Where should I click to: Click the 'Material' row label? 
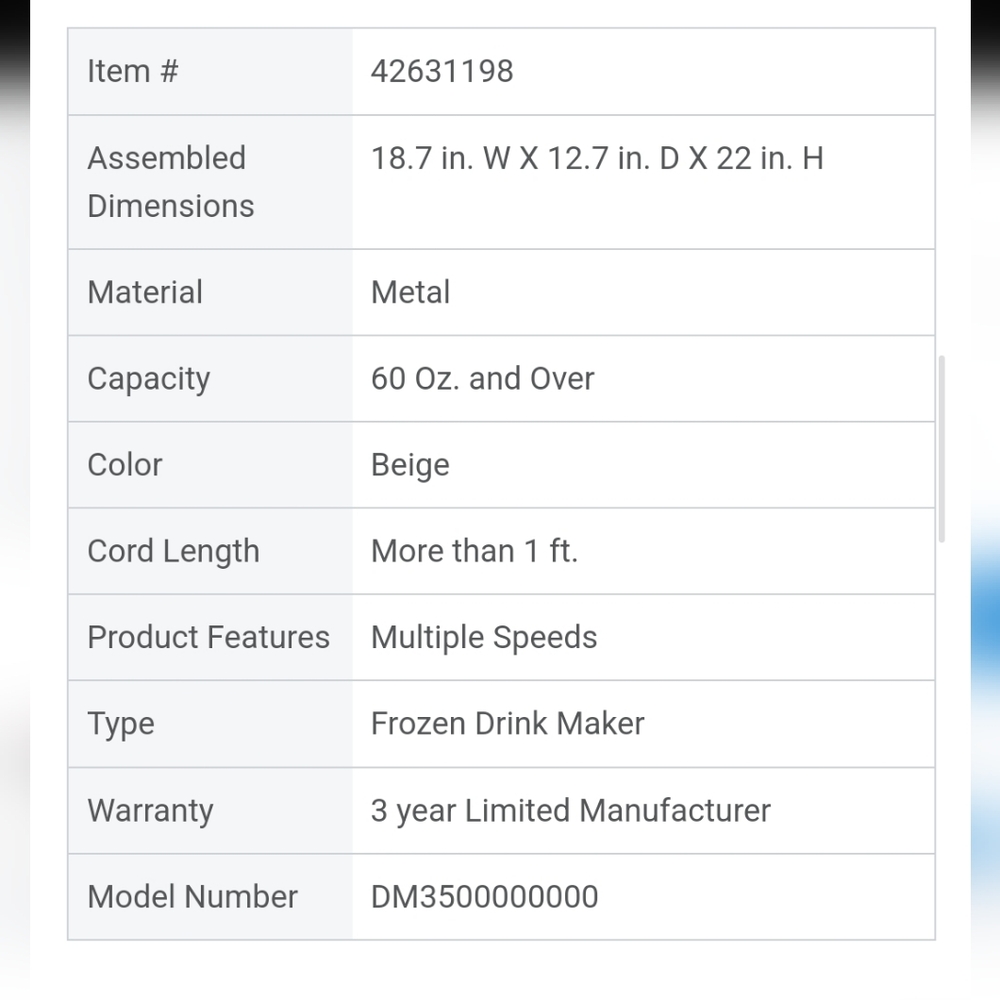[145, 293]
